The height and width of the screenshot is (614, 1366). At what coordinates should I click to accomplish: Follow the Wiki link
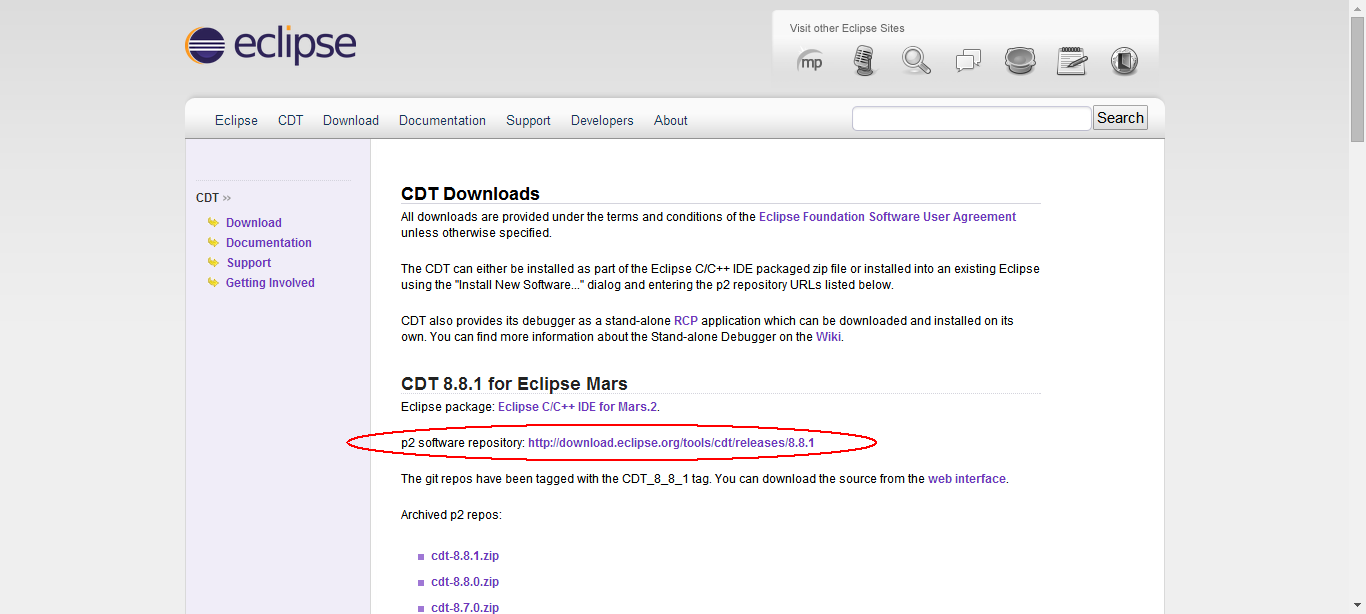828,337
